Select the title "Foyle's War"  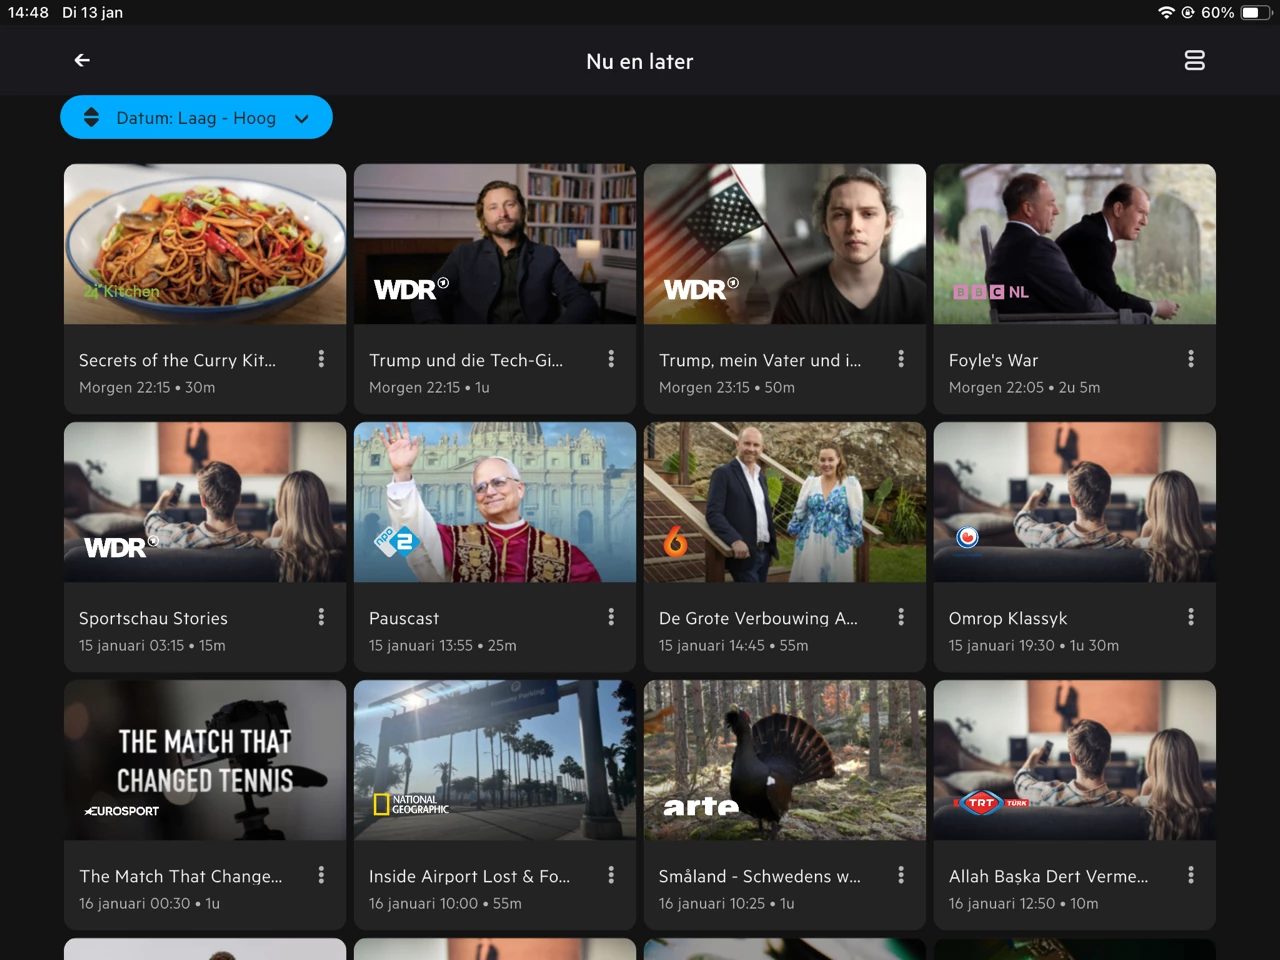click(x=993, y=360)
